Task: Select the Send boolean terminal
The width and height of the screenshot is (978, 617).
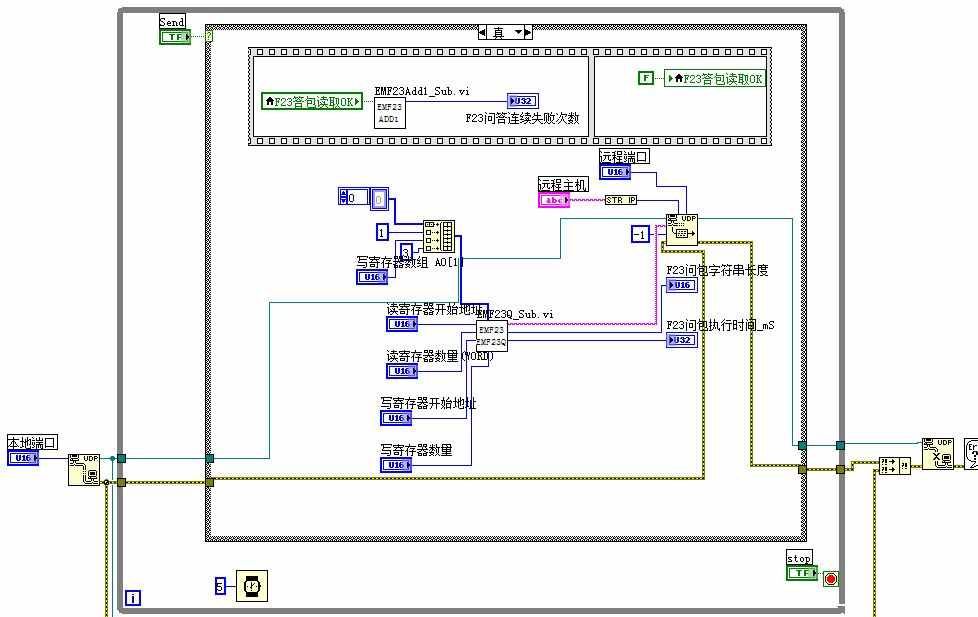Action: (175, 37)
